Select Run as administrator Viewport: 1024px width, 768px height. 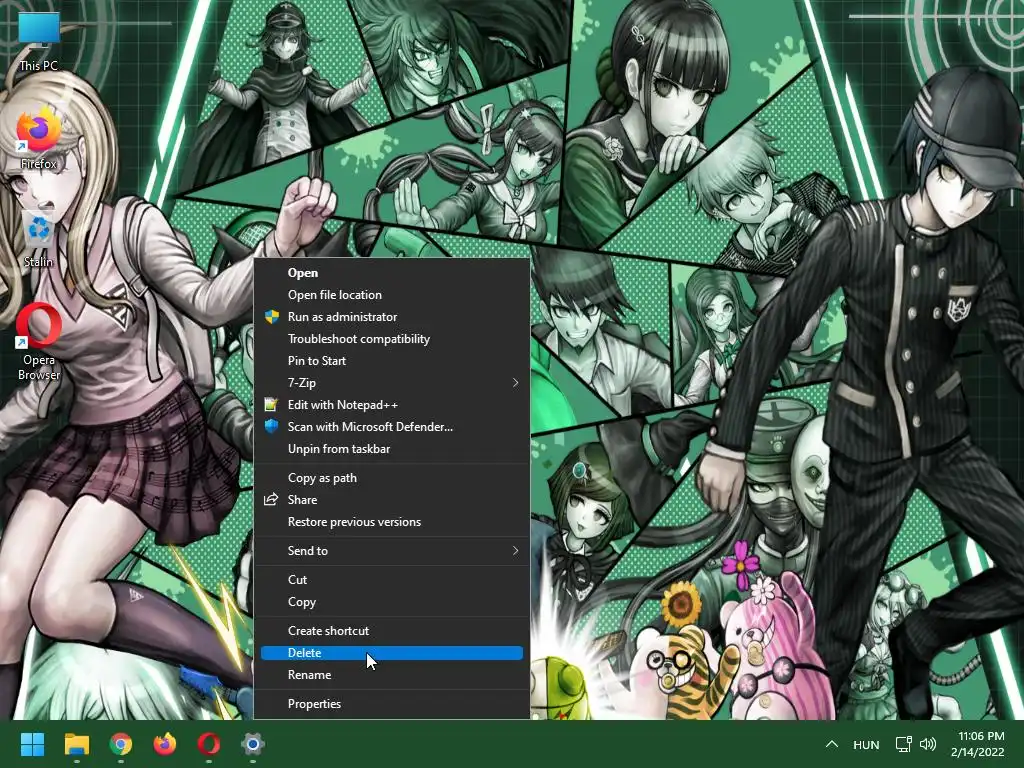392,317
